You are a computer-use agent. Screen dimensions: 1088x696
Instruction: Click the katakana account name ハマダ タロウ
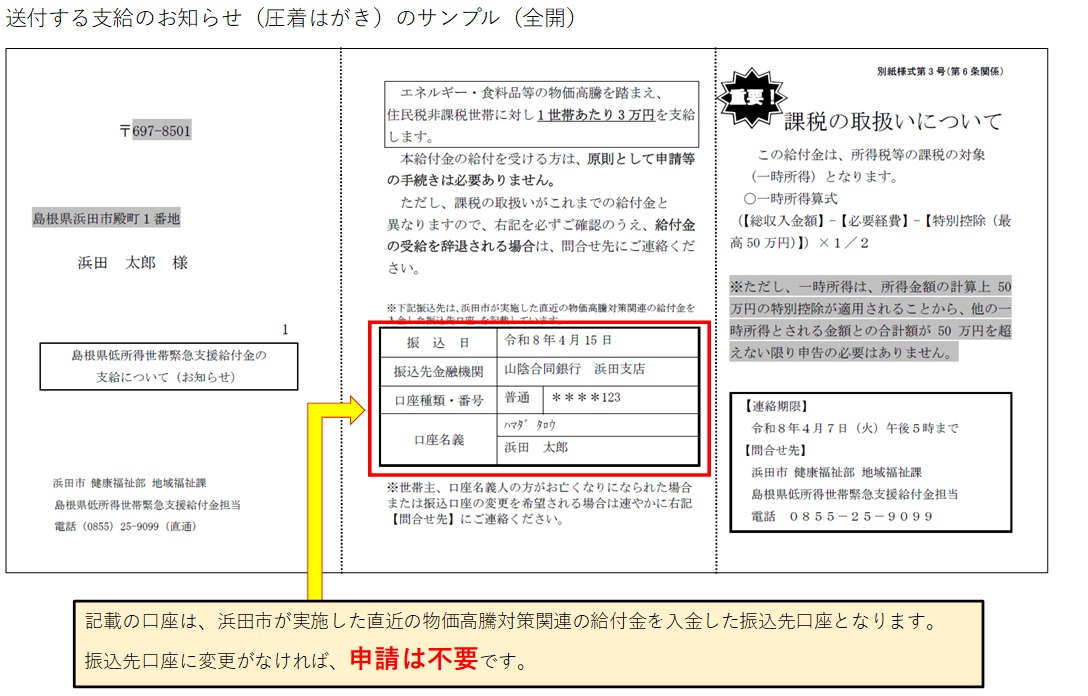[x=529, y=424]
